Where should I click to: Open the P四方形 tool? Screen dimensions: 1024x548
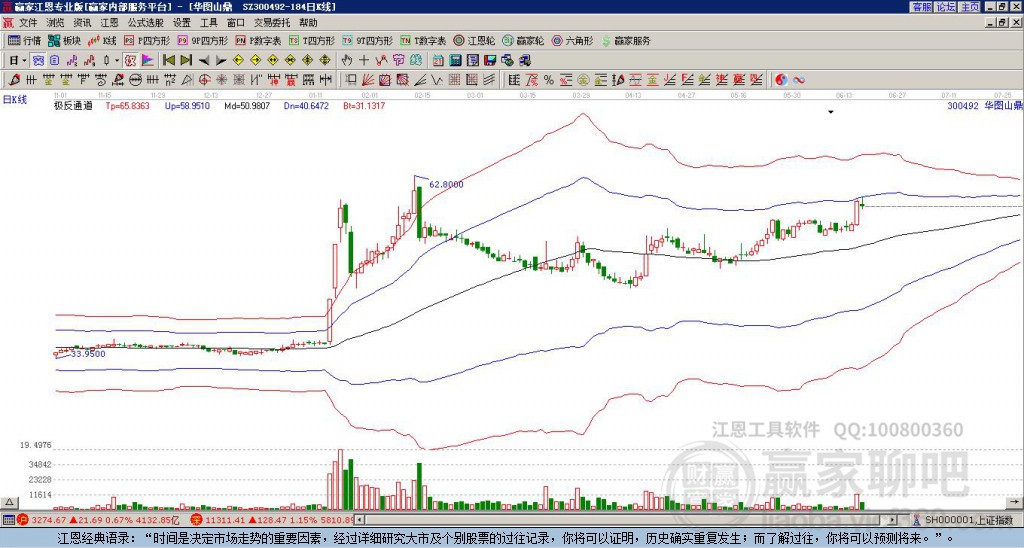point(148,40)
